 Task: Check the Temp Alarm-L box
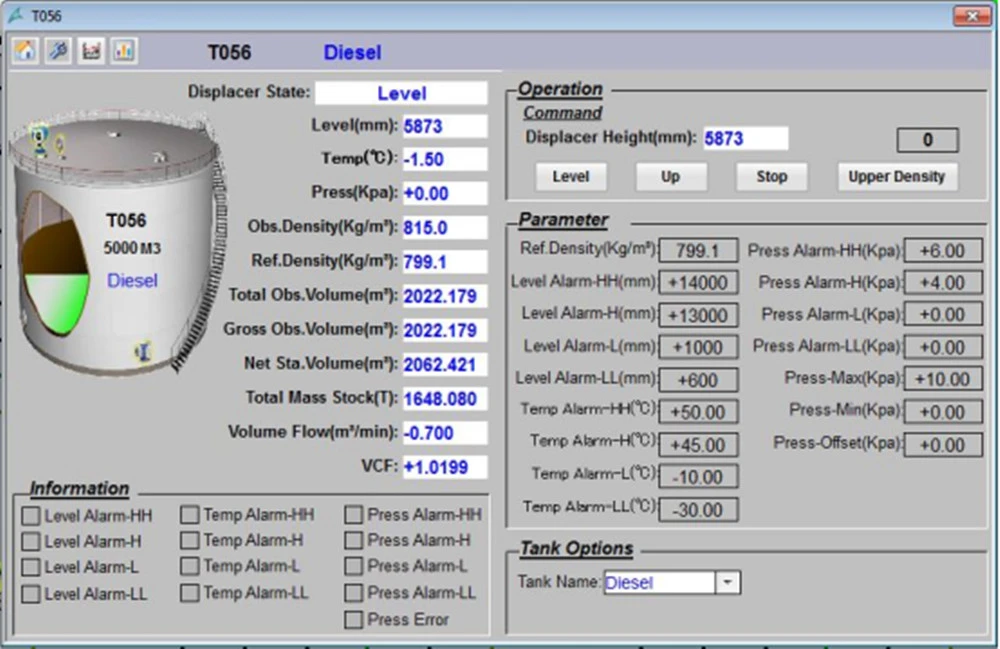tap(189, 566)
